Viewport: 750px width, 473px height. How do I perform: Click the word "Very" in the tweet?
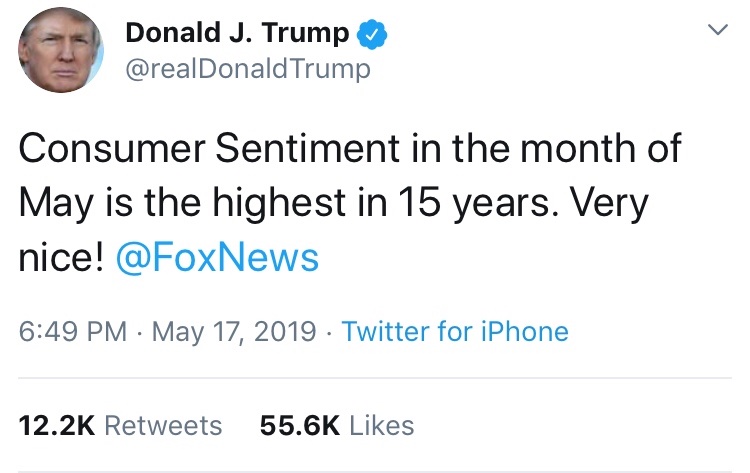(607, 204)
